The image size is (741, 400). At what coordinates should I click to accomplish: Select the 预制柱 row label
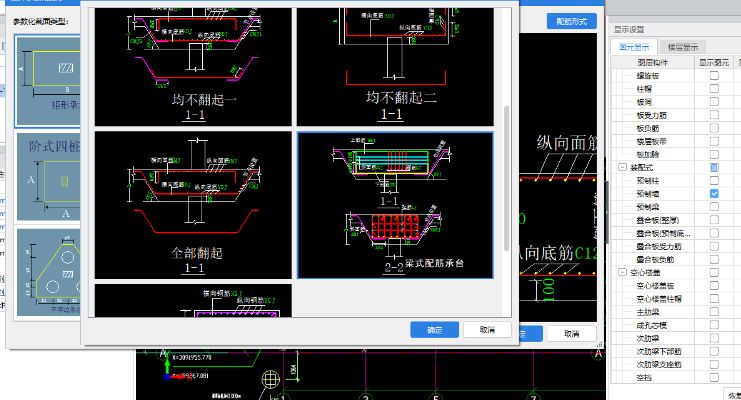point(647,181)
